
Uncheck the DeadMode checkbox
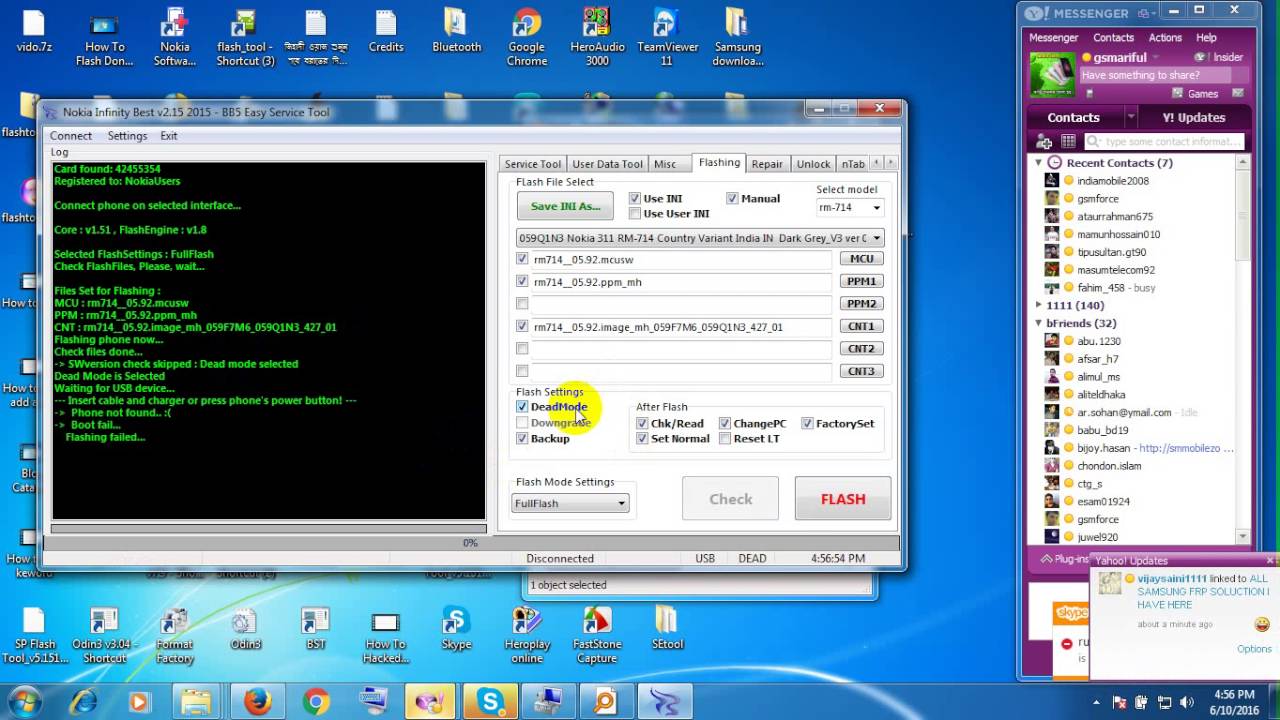click(x=522, y=407)
